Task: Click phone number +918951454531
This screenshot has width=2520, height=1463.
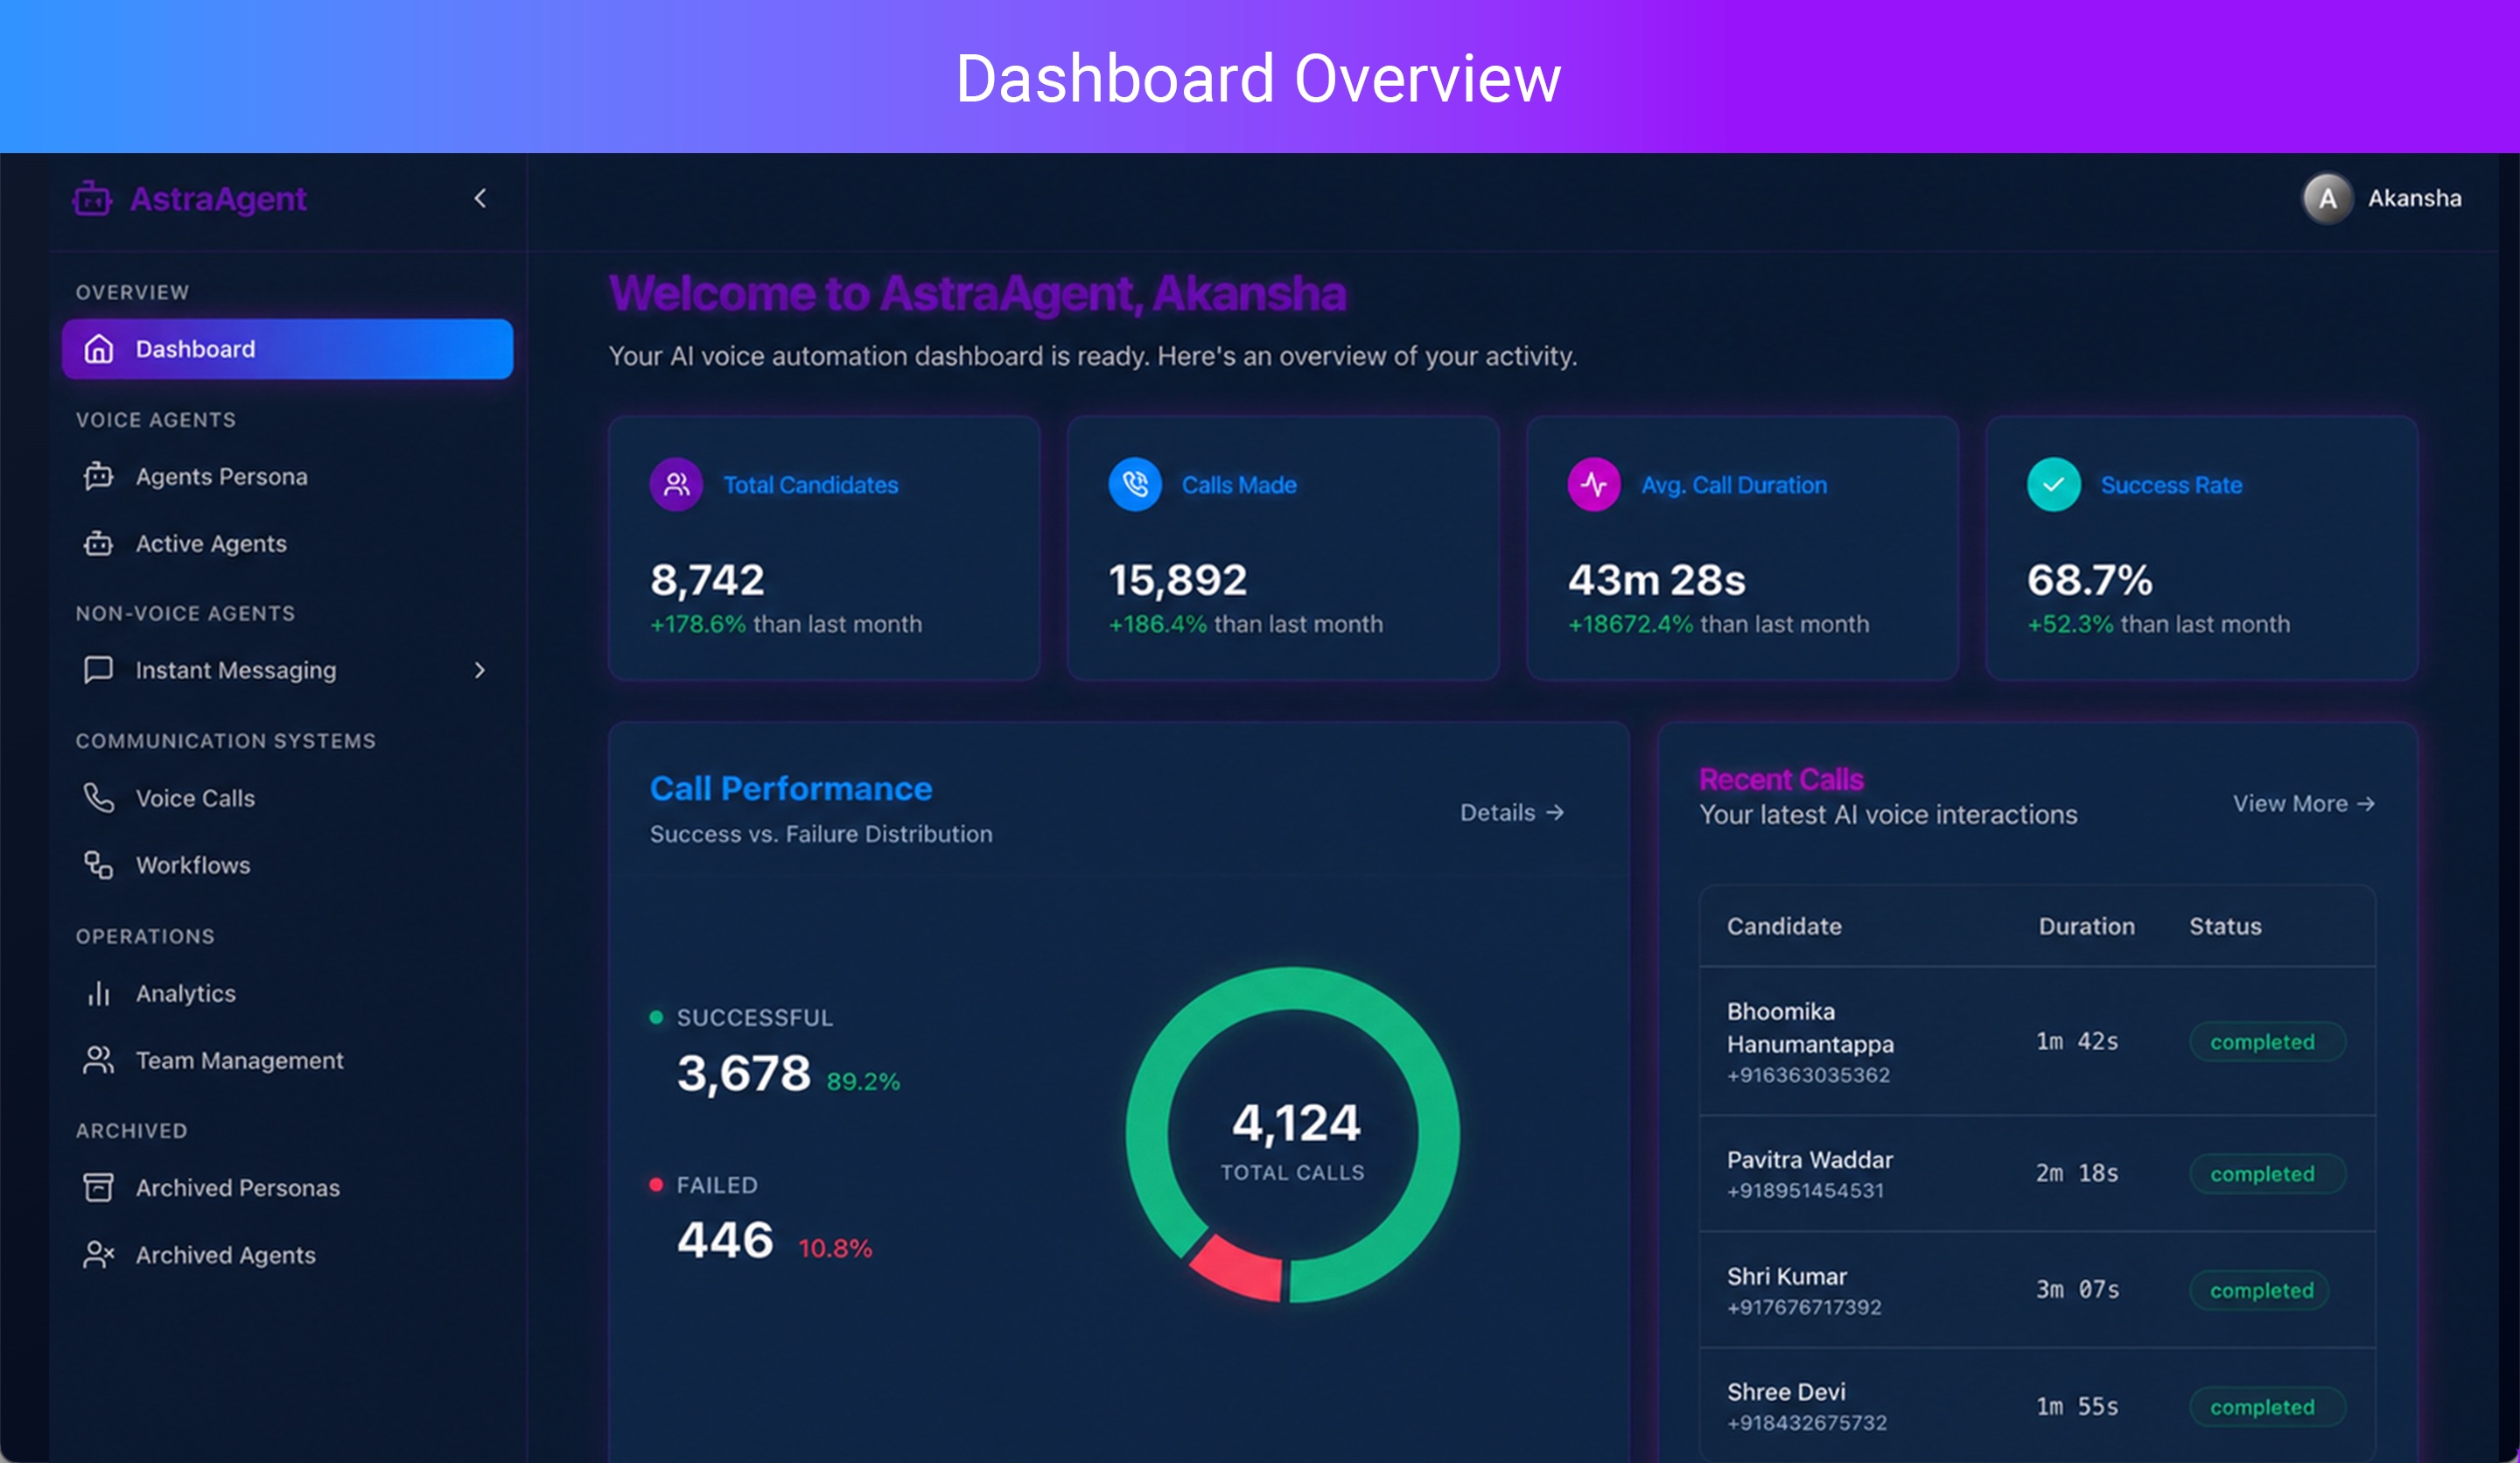Action: 1805,1191
